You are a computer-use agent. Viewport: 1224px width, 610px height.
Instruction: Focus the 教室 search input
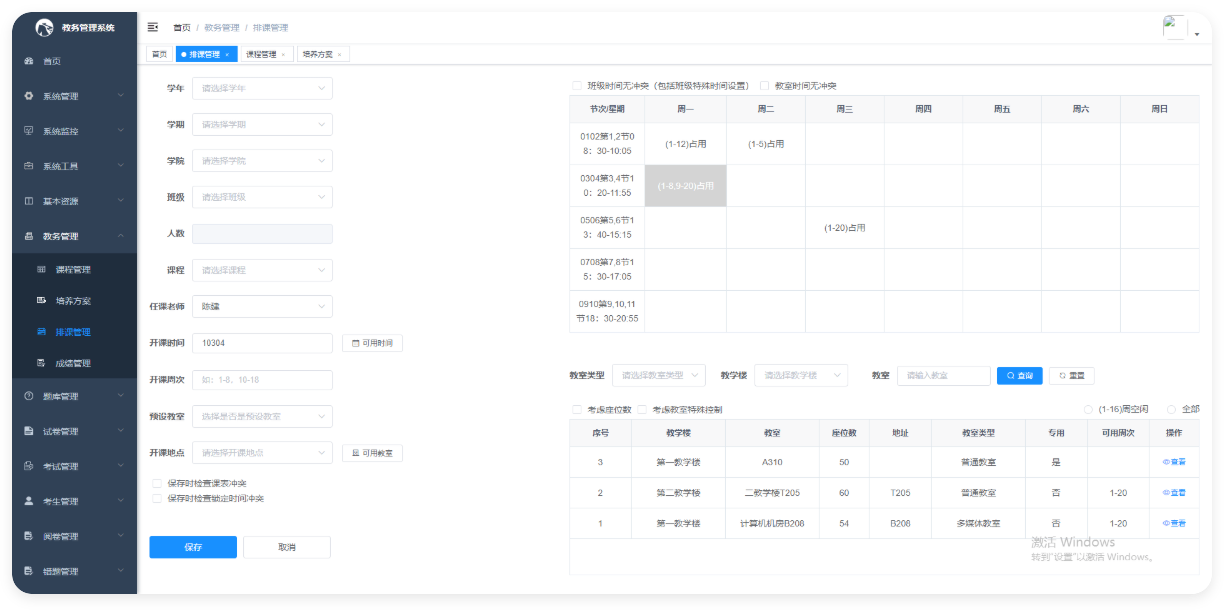point(943,375)
